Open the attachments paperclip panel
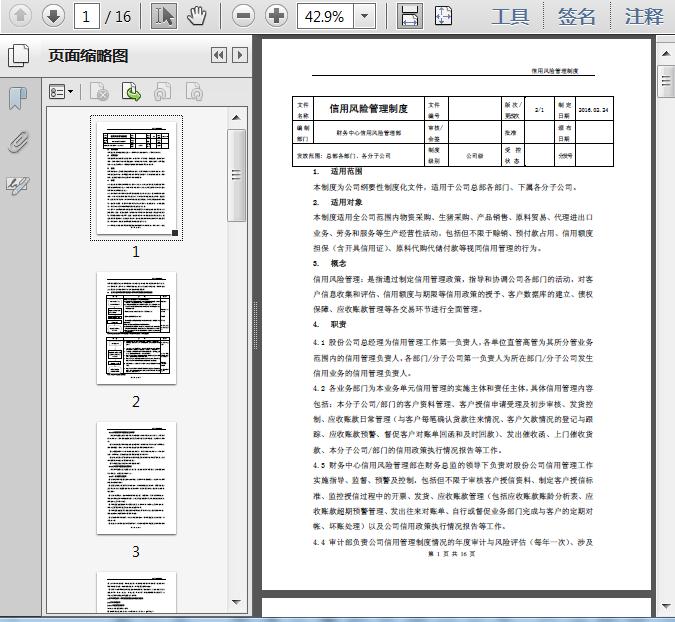 pyautogui.click(x=18, y=142)
